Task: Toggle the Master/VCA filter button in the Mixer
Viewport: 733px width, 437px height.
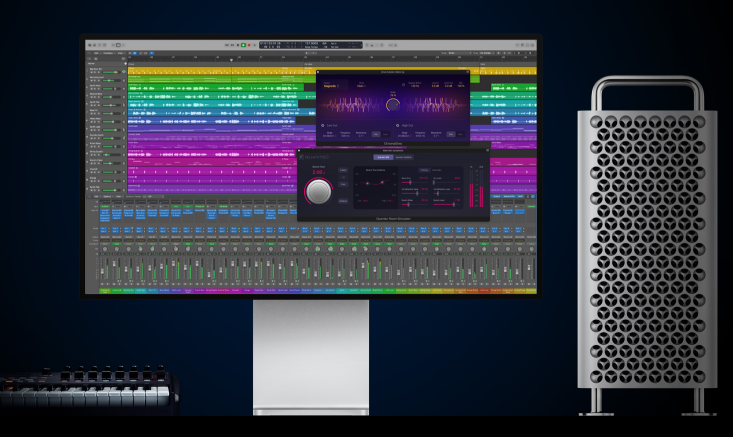Action: point(509,196)
